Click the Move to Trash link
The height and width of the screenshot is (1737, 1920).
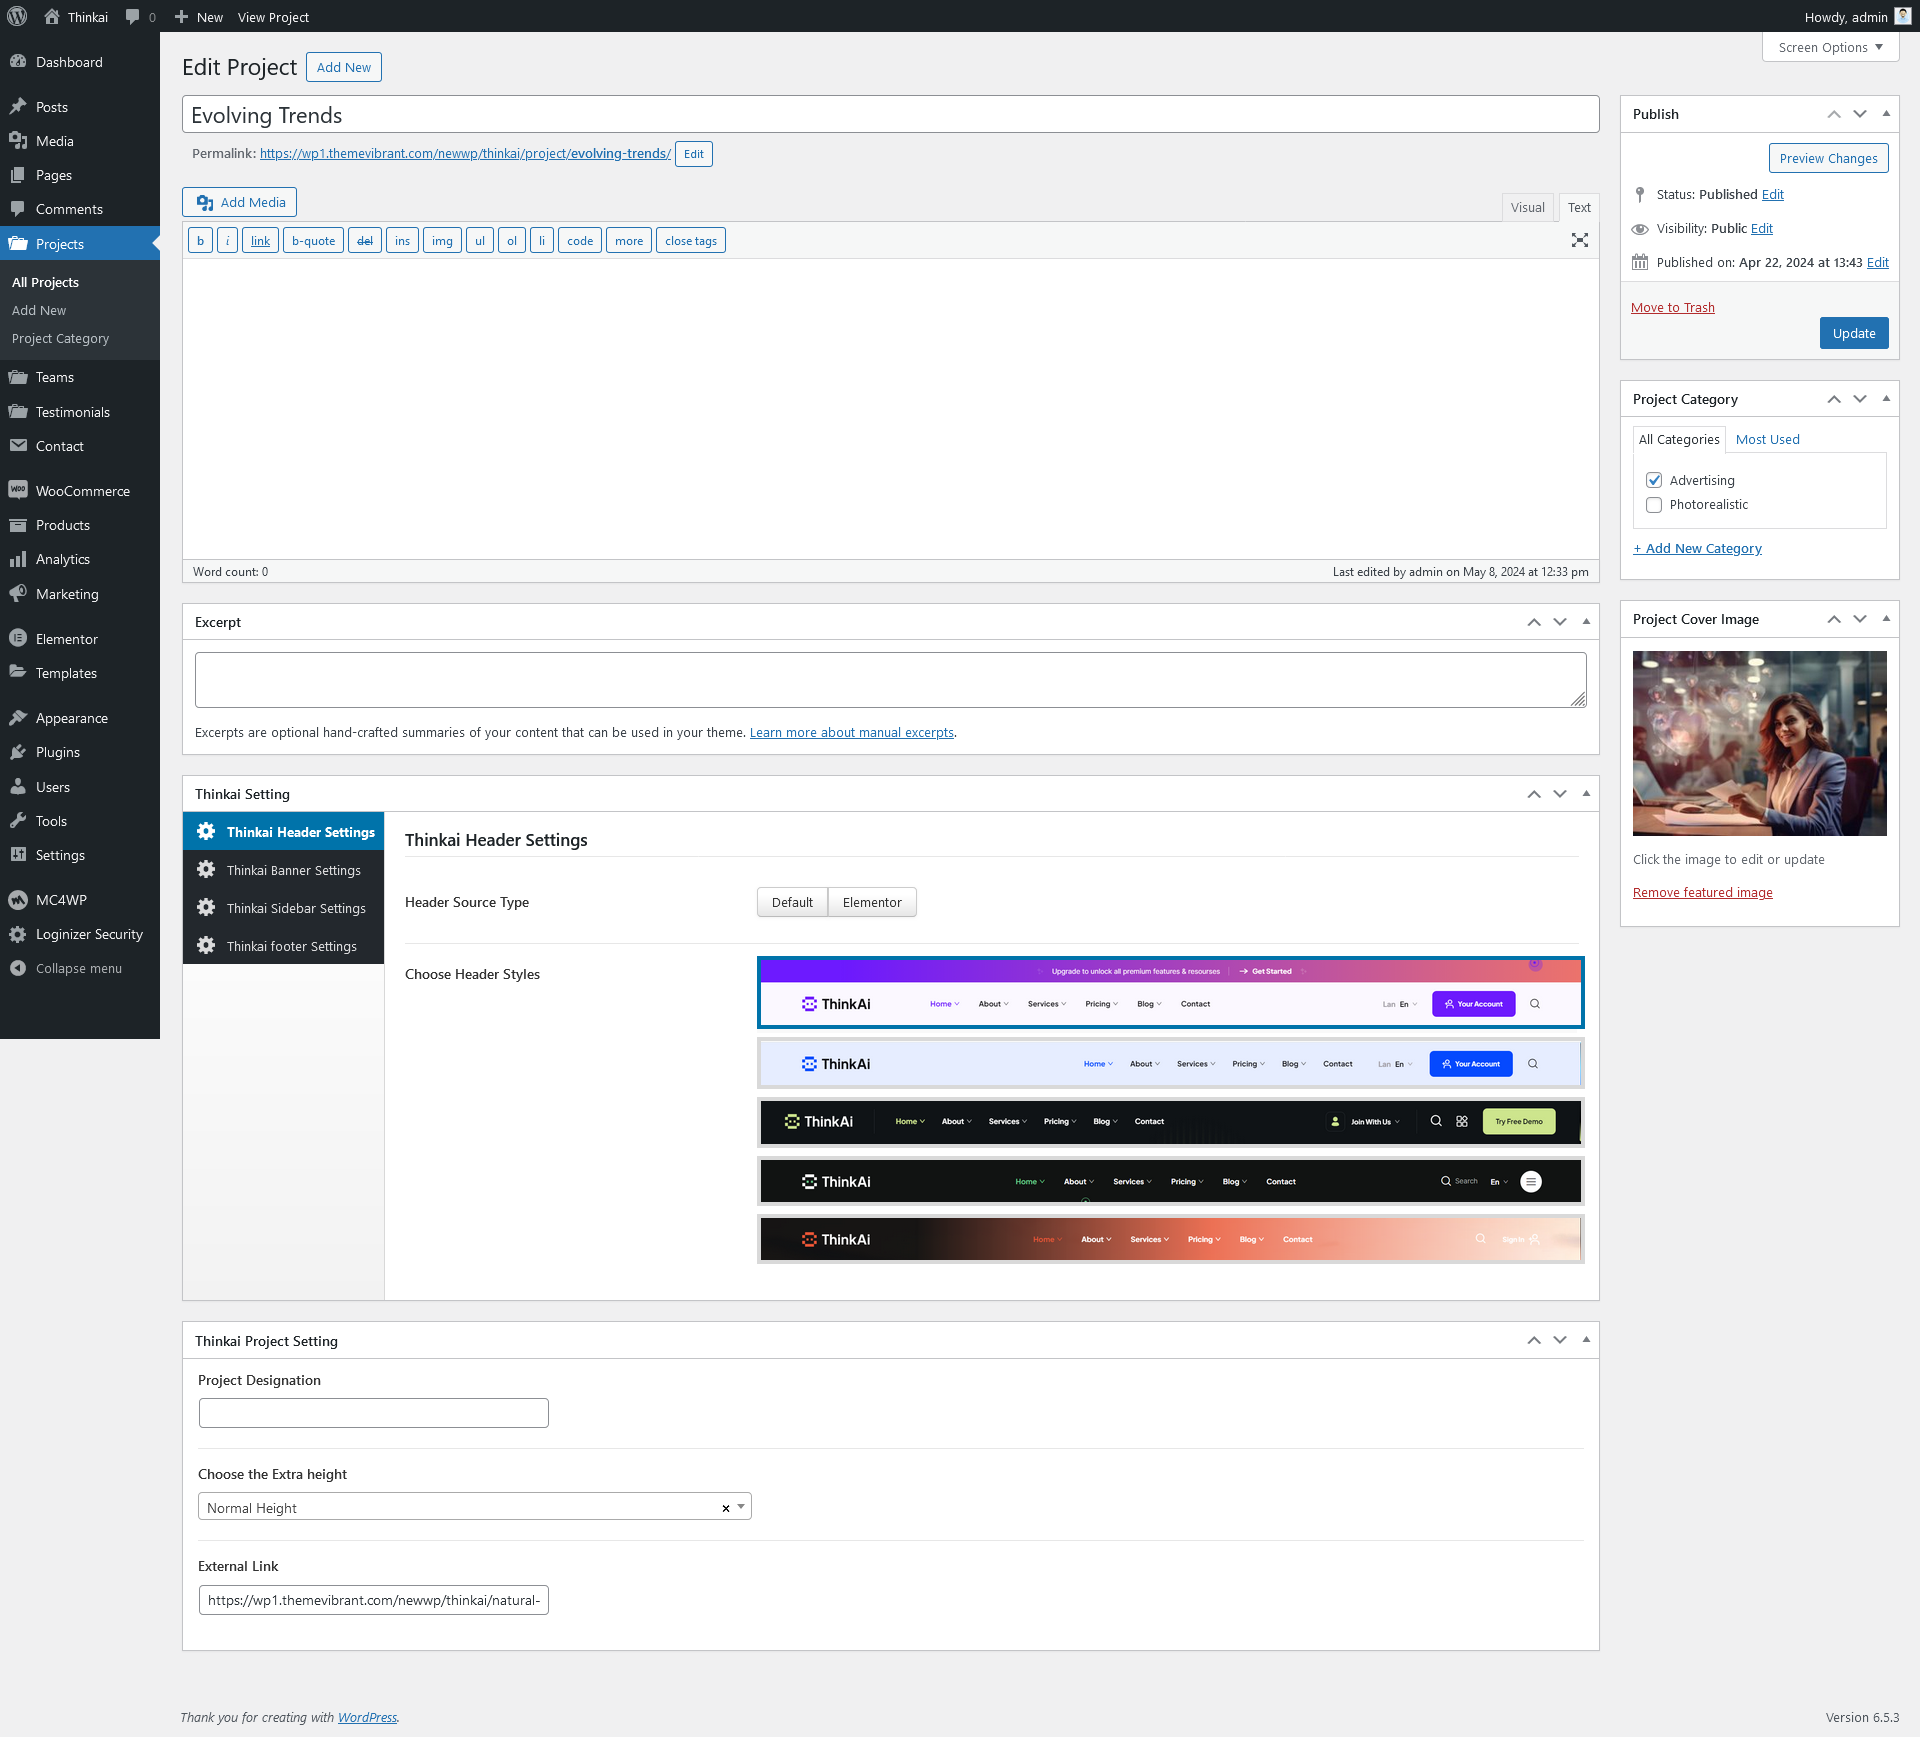point(1672,307)
